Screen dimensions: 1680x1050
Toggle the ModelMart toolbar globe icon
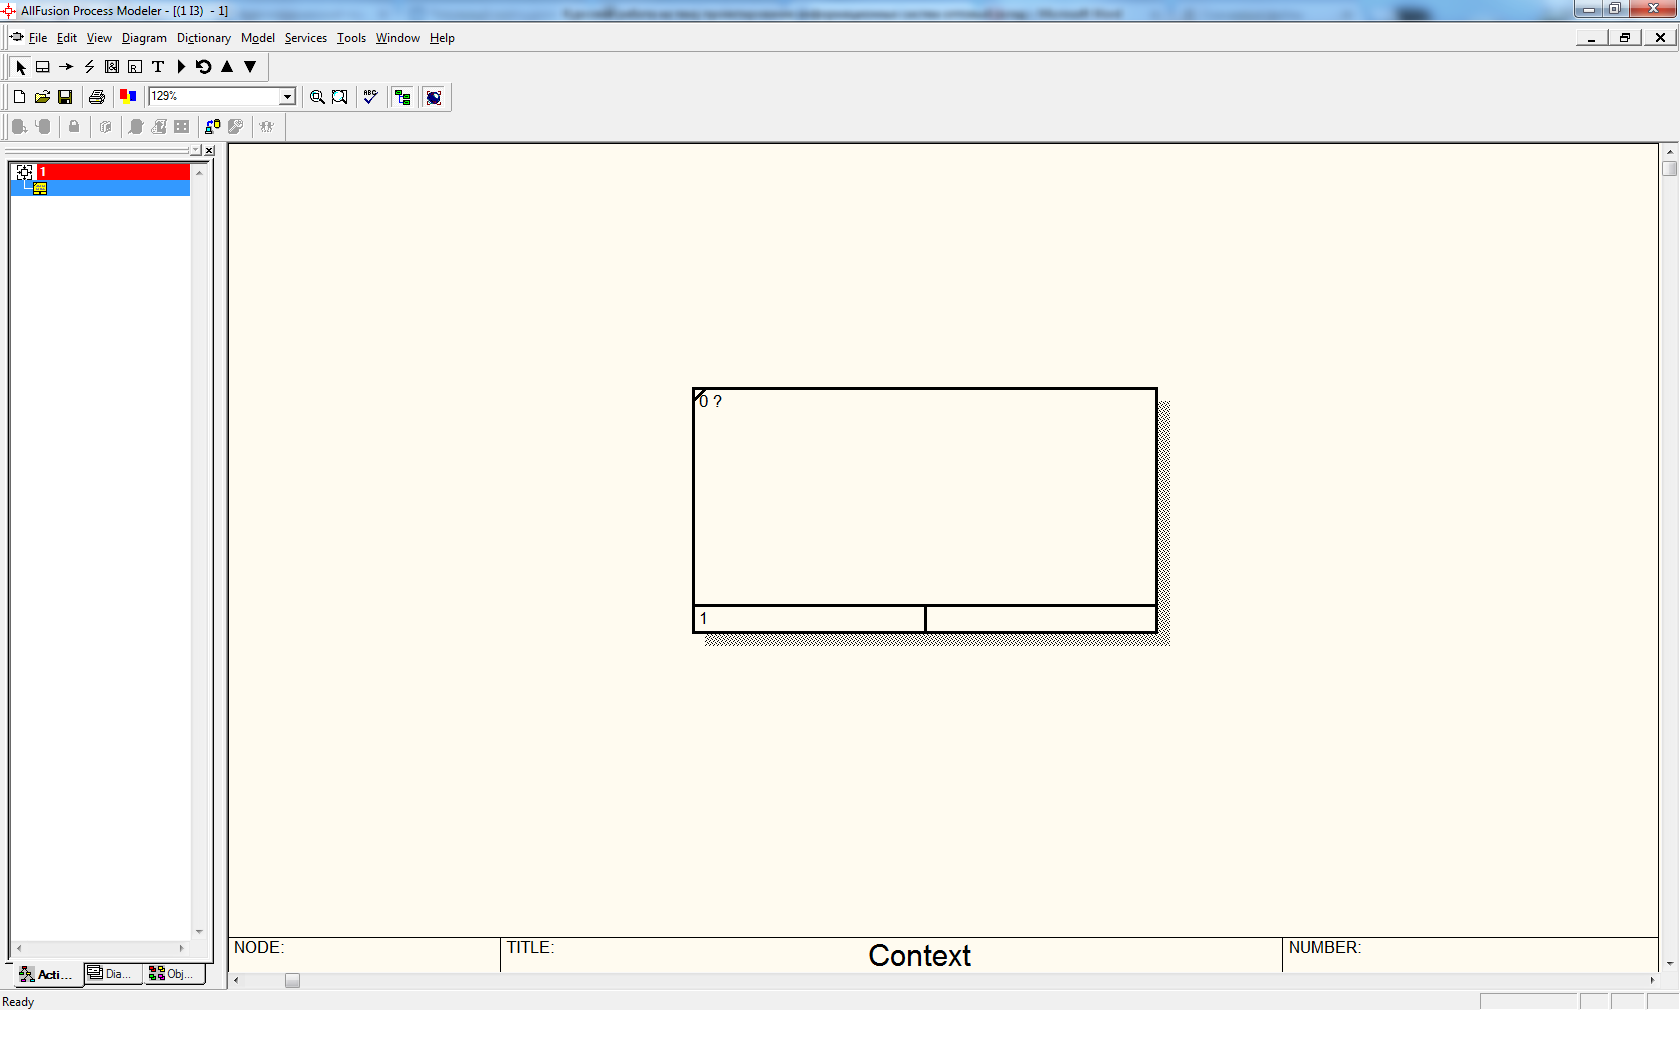434,97
